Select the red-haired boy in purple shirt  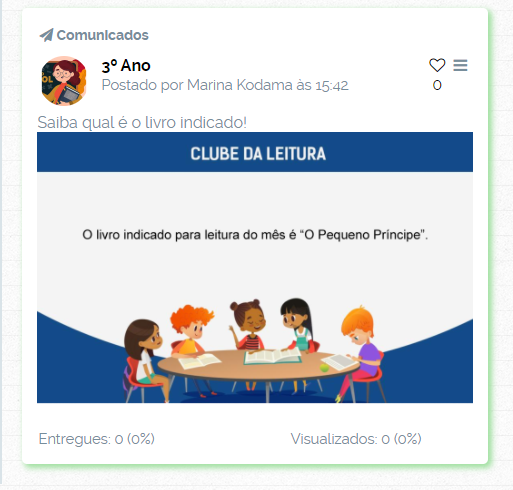362,352
